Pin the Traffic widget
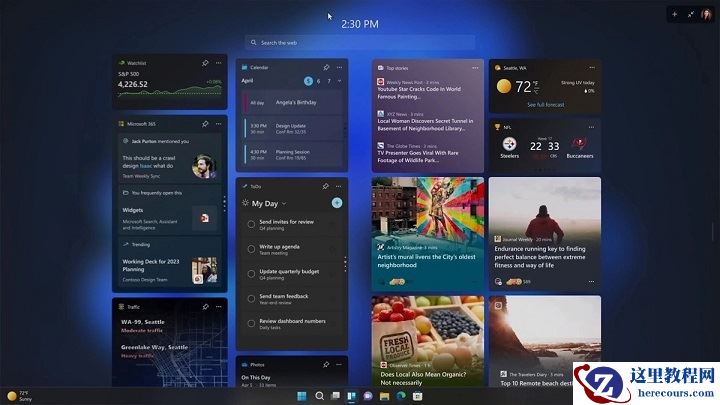The width and height of the screenshot is (720, 405). click(205, 306)
